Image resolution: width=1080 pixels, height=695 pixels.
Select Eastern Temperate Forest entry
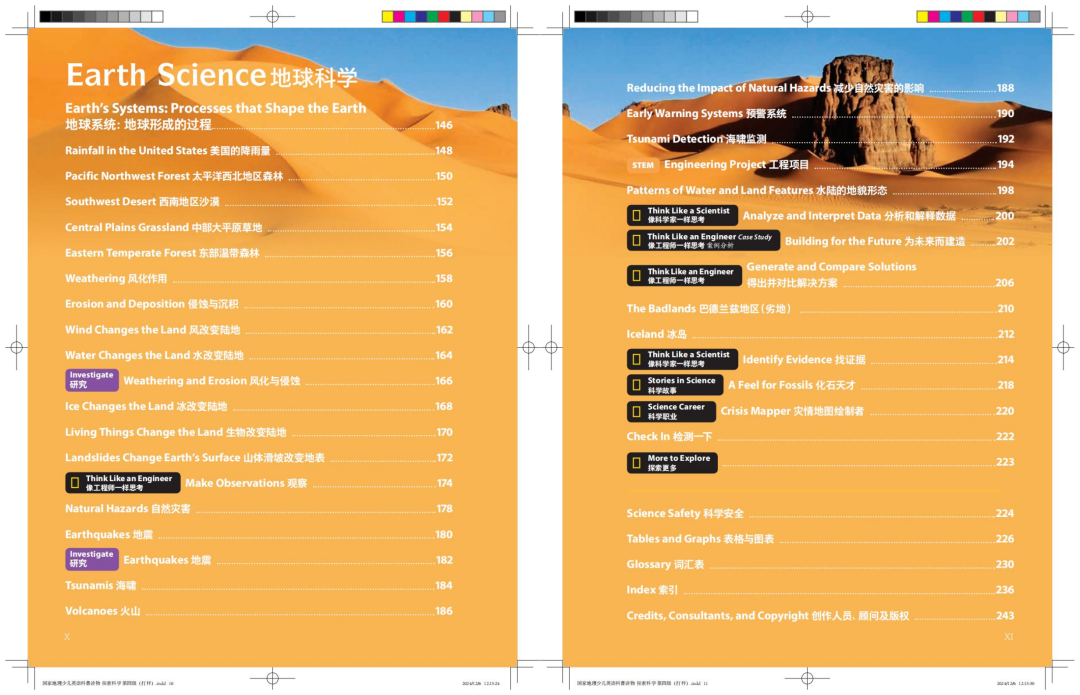(x=163, y=253)
